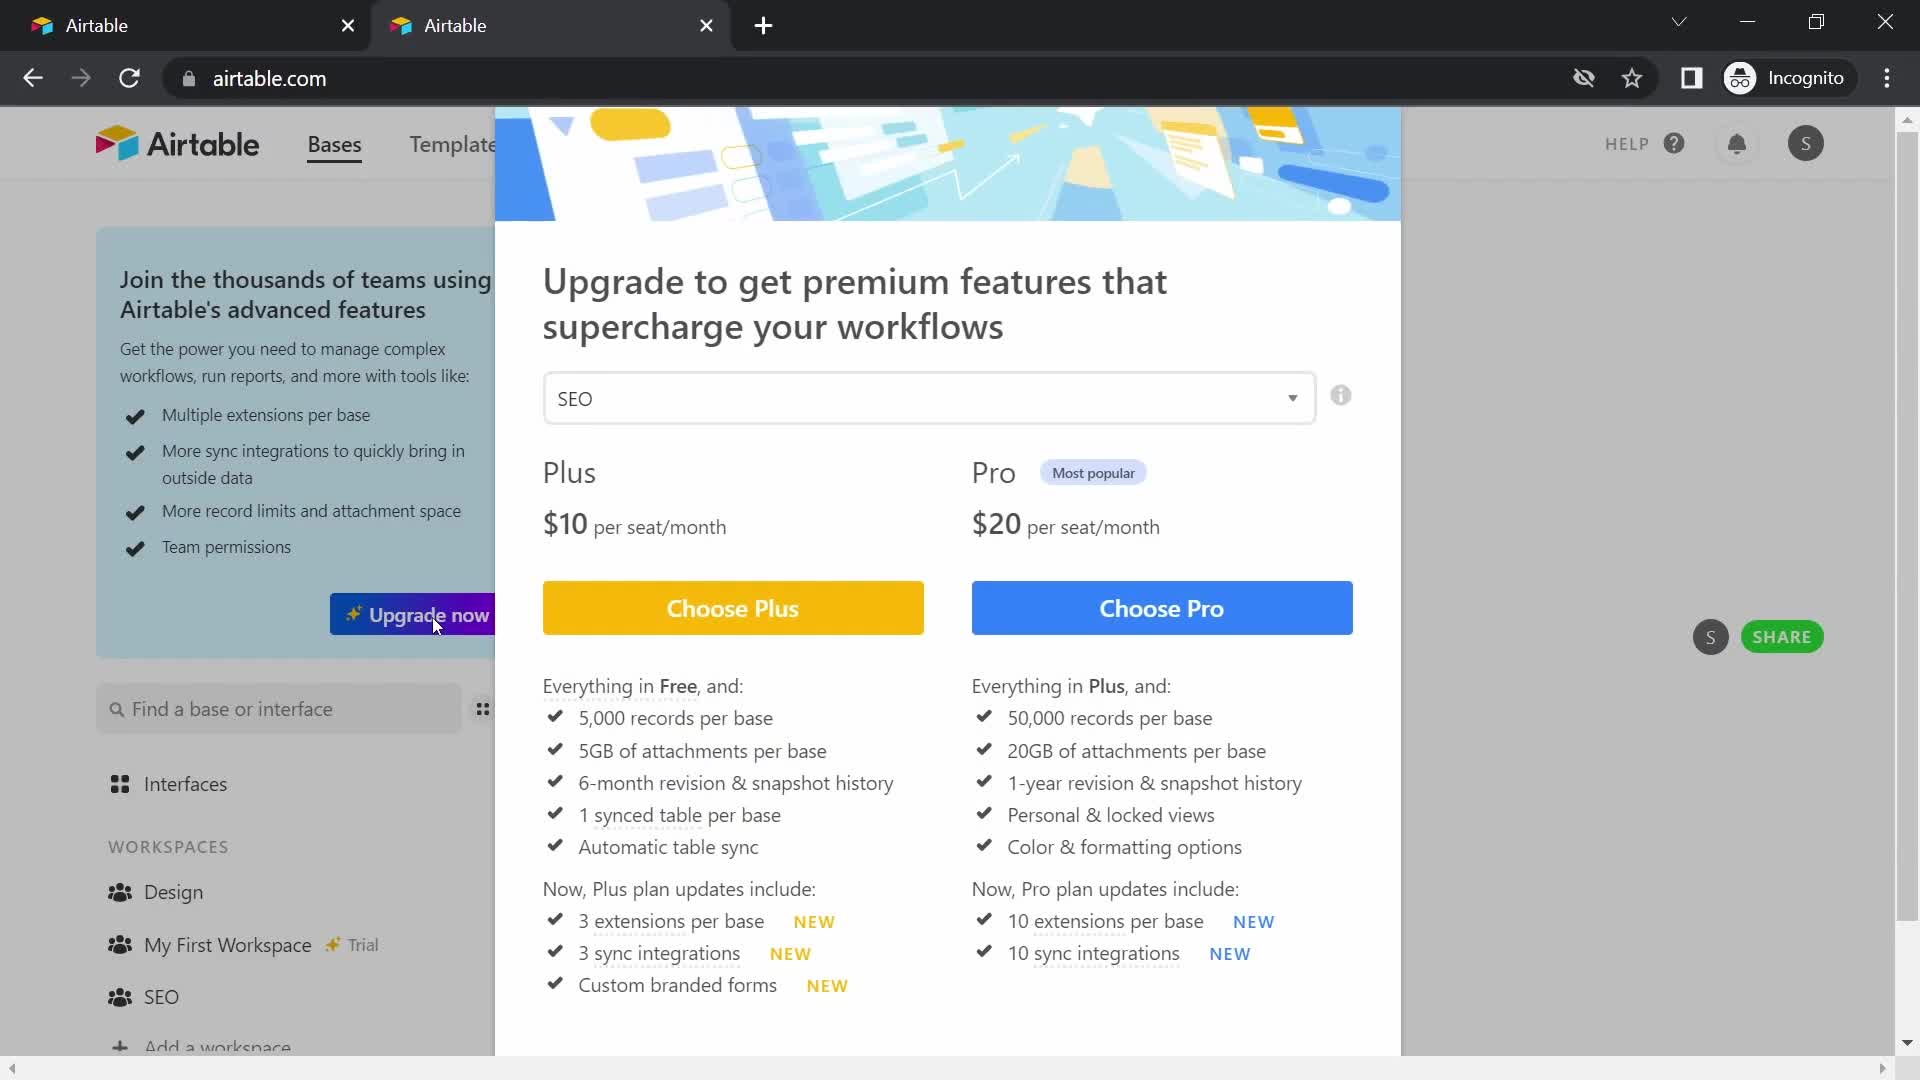
Task: Click the Bases menu tab
Action: (x=335, y=144)
